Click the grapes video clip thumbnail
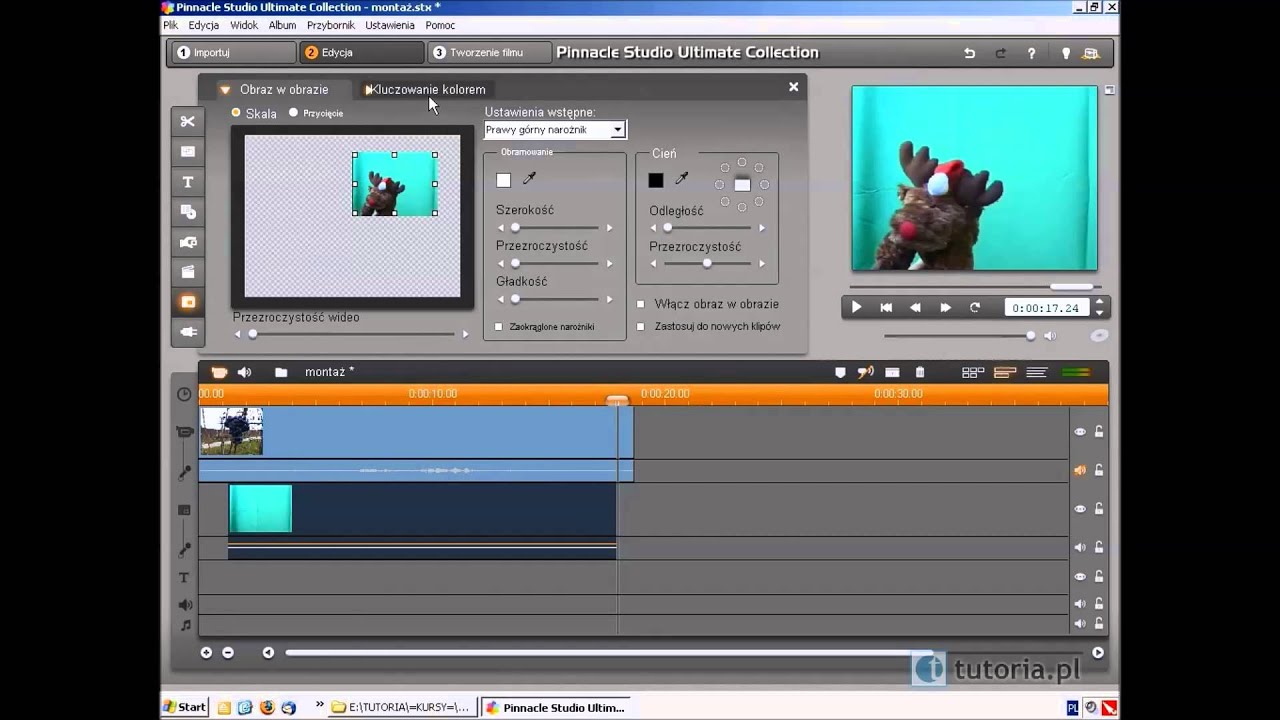Viewport: 1280px width, 720px height. pyautogui.click(x=232, y=431)
